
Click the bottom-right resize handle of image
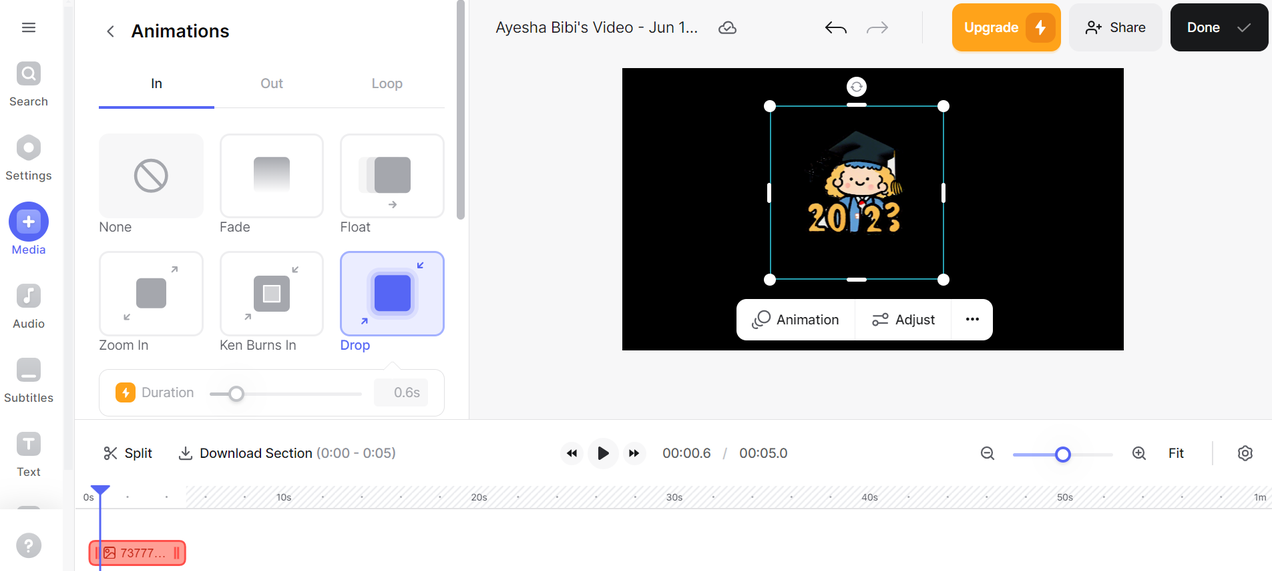[x=943, y=280]
